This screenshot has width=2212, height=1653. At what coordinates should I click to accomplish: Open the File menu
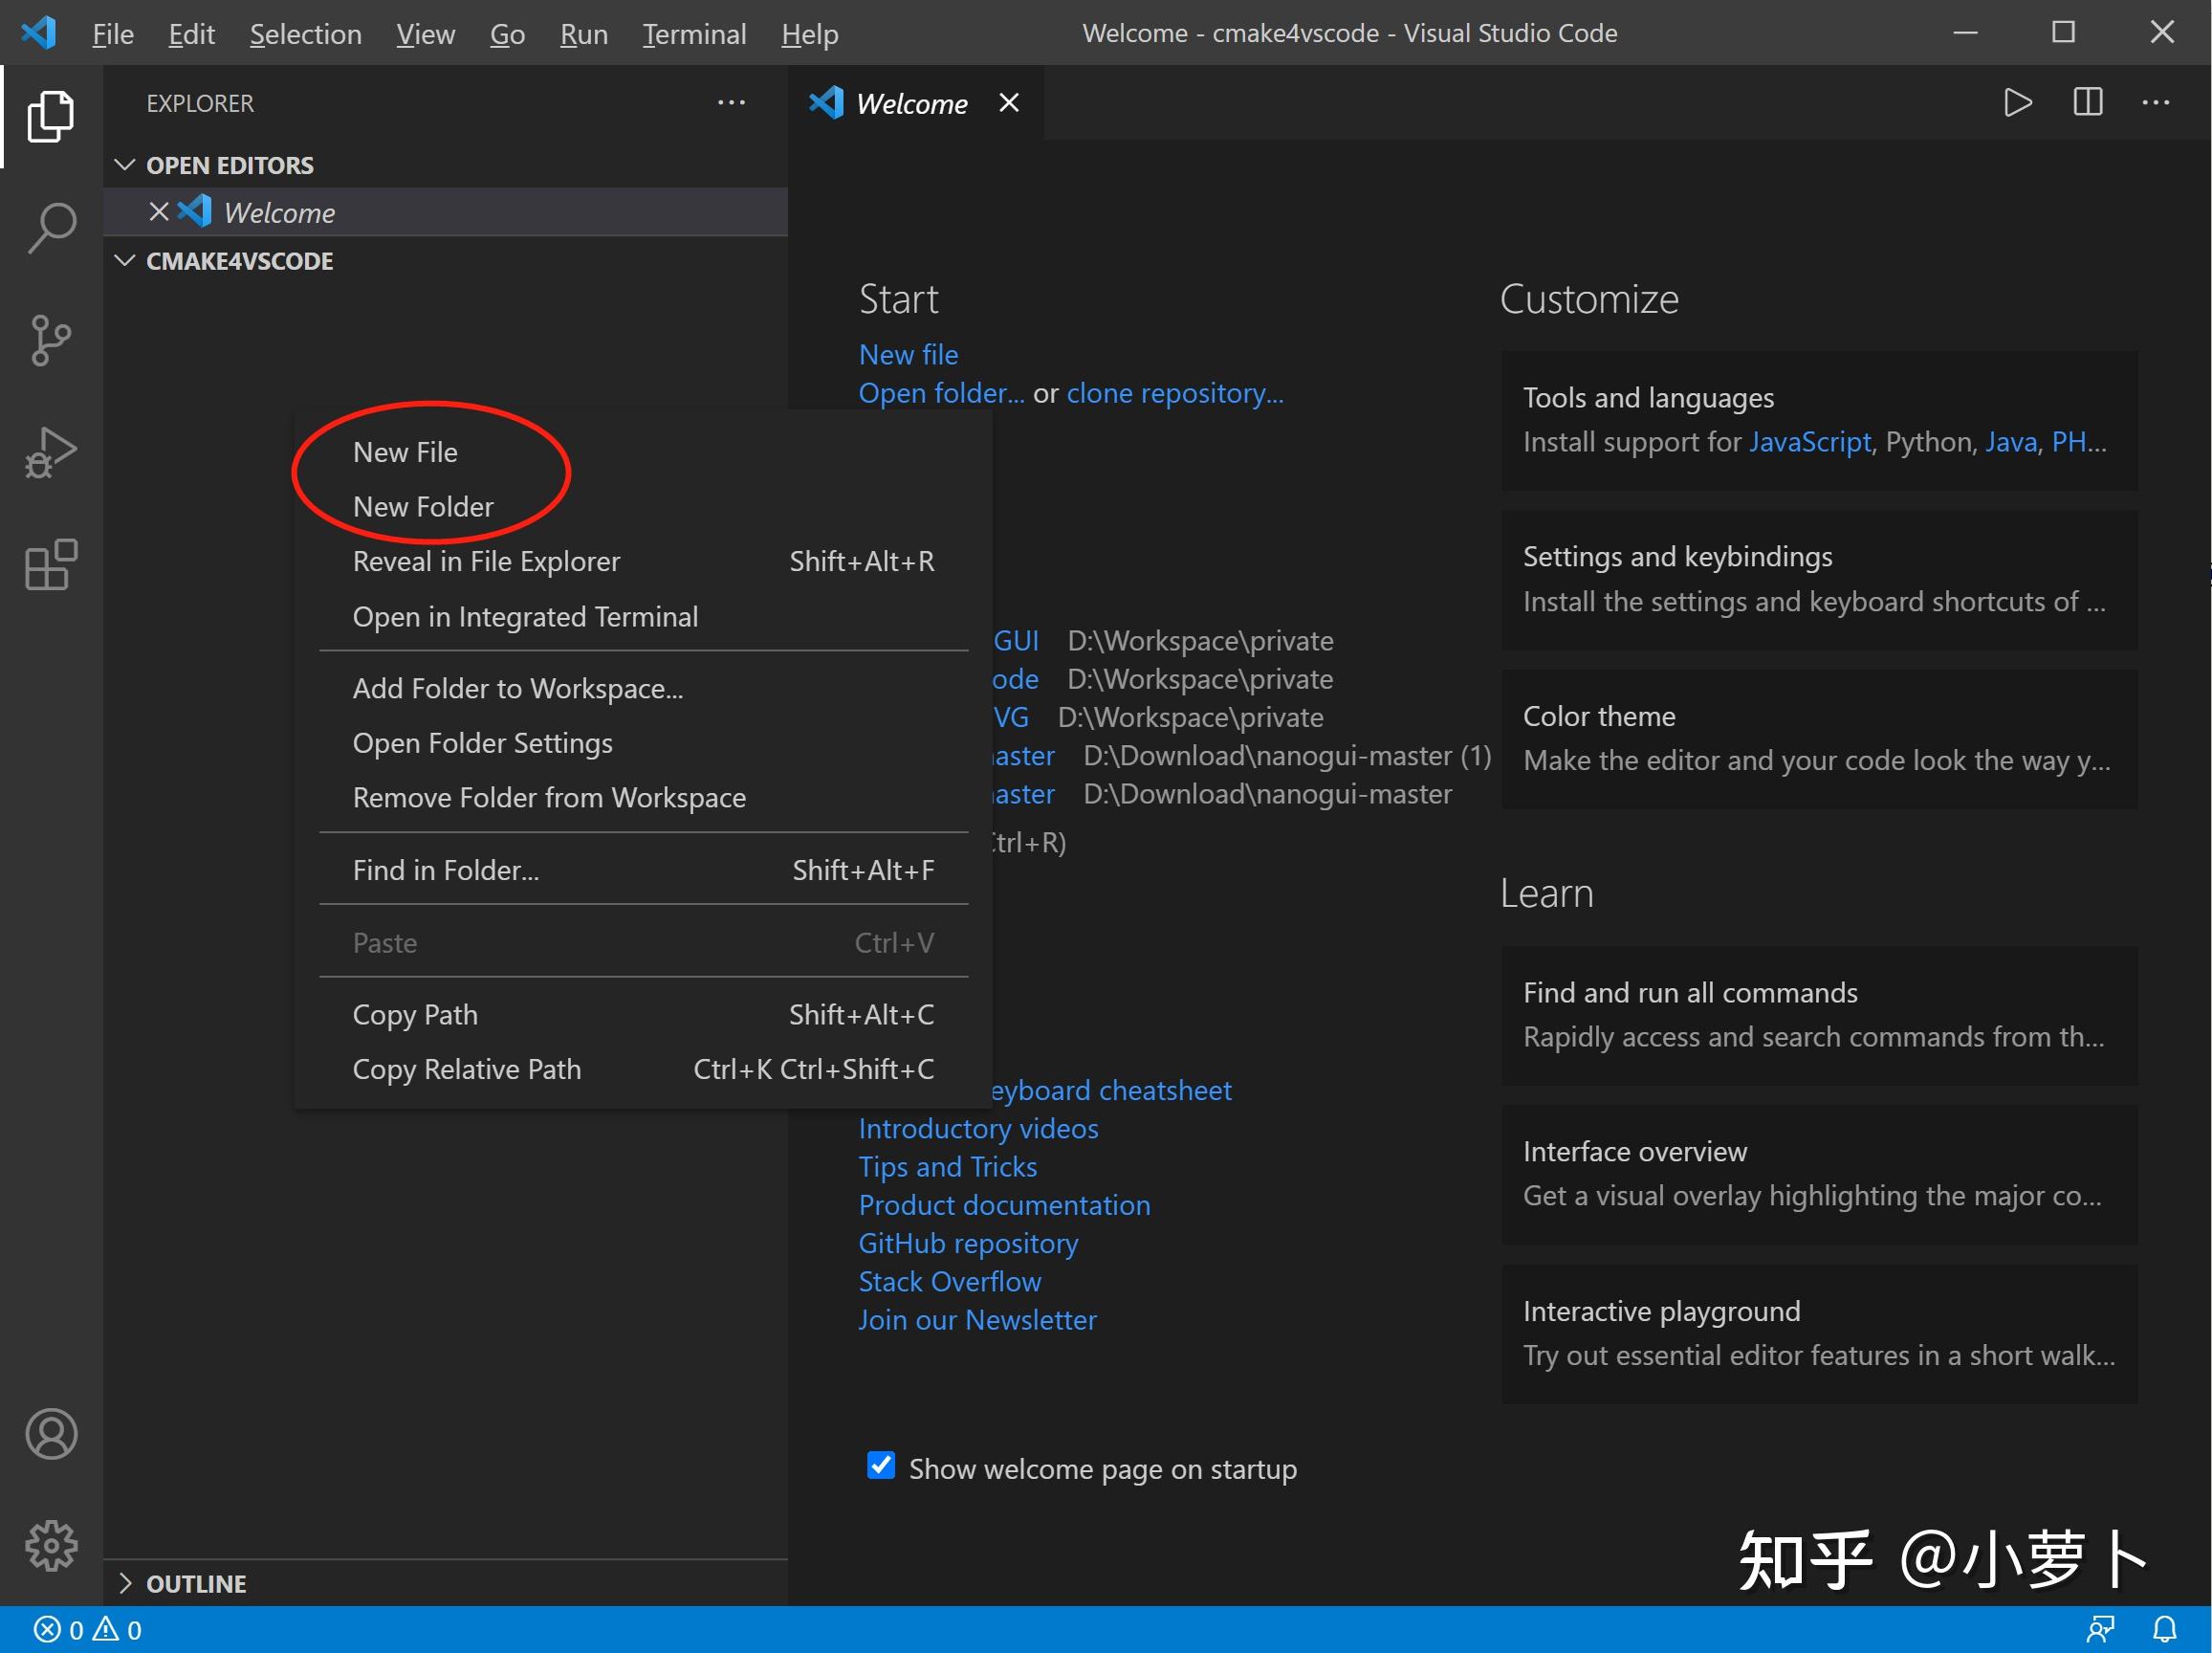(113, 34)
